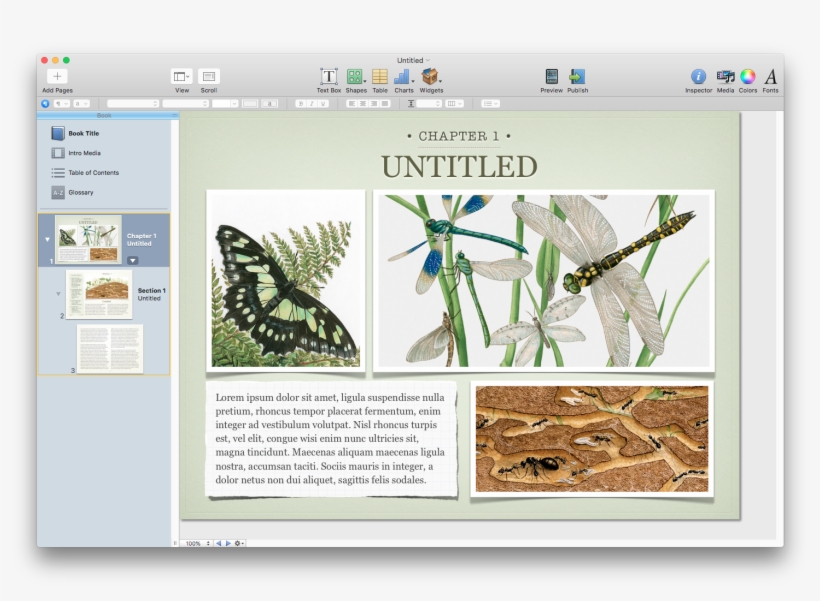Screen dimensions: 820x601
Task: Open the Fonts panel
Action: (771, 75)
